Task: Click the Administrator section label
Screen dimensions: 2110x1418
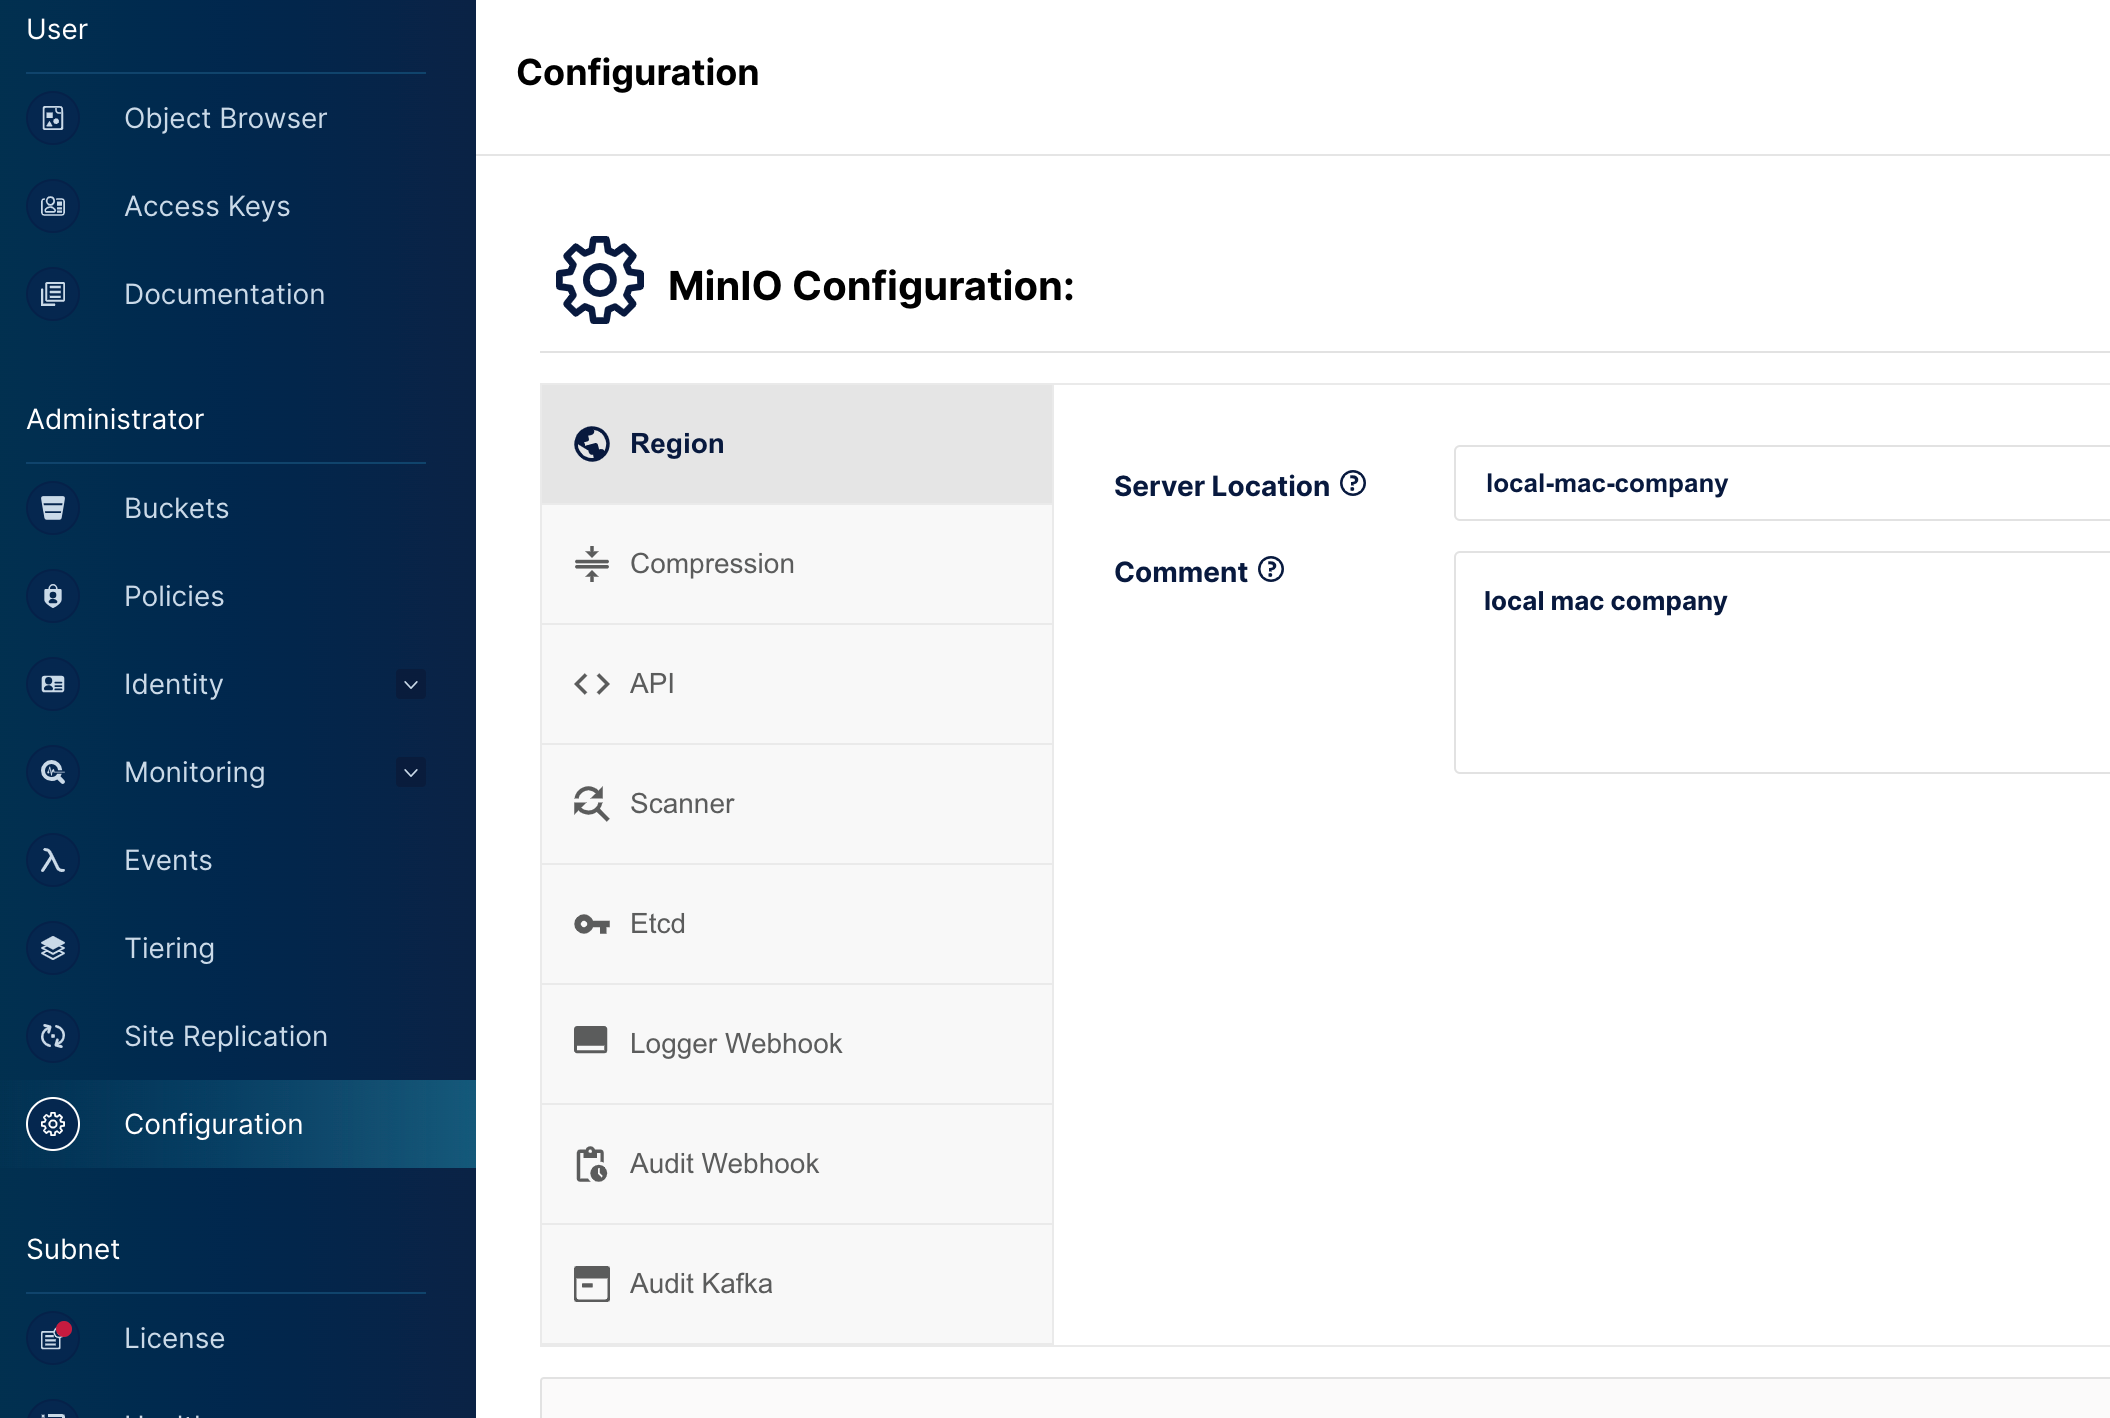Action: coord(115,419)
